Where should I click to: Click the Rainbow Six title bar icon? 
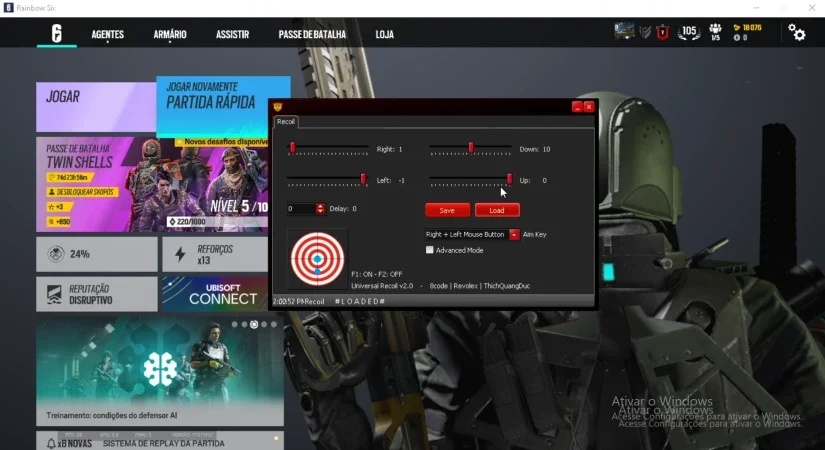coord(8,8)
